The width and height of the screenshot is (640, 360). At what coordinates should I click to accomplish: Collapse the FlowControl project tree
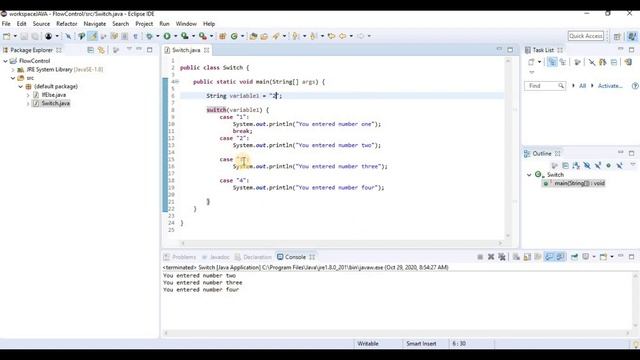click(6, 61)
